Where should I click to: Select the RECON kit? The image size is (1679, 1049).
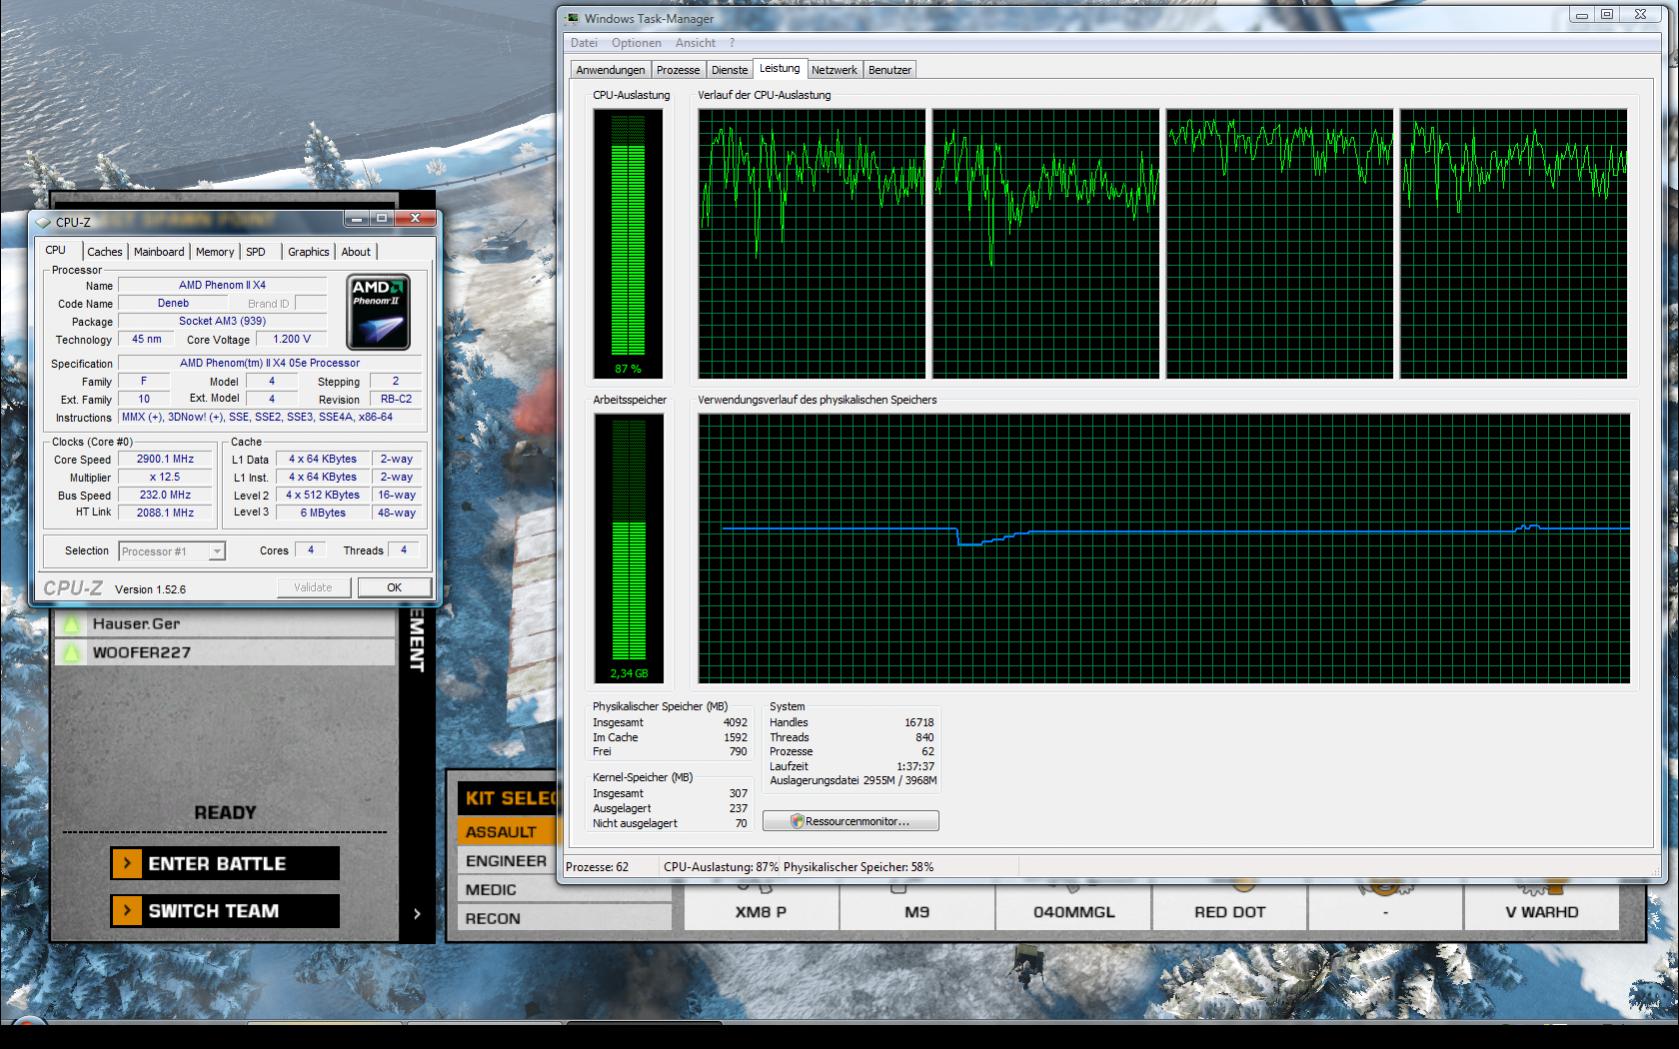(564, 918)
